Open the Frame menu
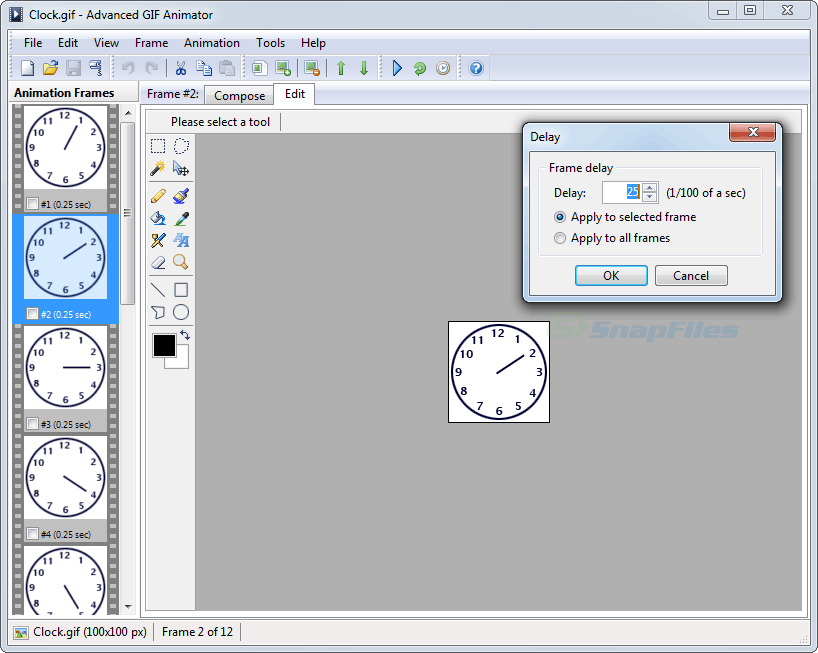 click(151, 43)
